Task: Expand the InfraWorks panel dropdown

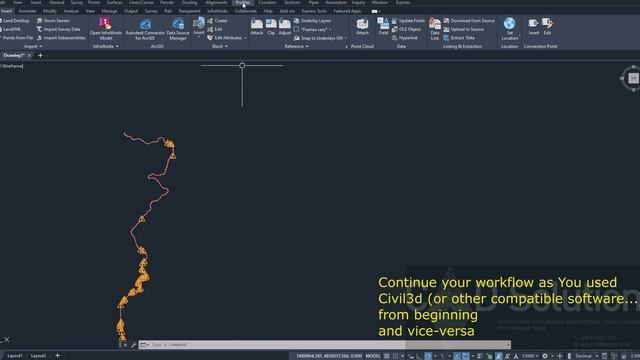Action: [106, 47]
